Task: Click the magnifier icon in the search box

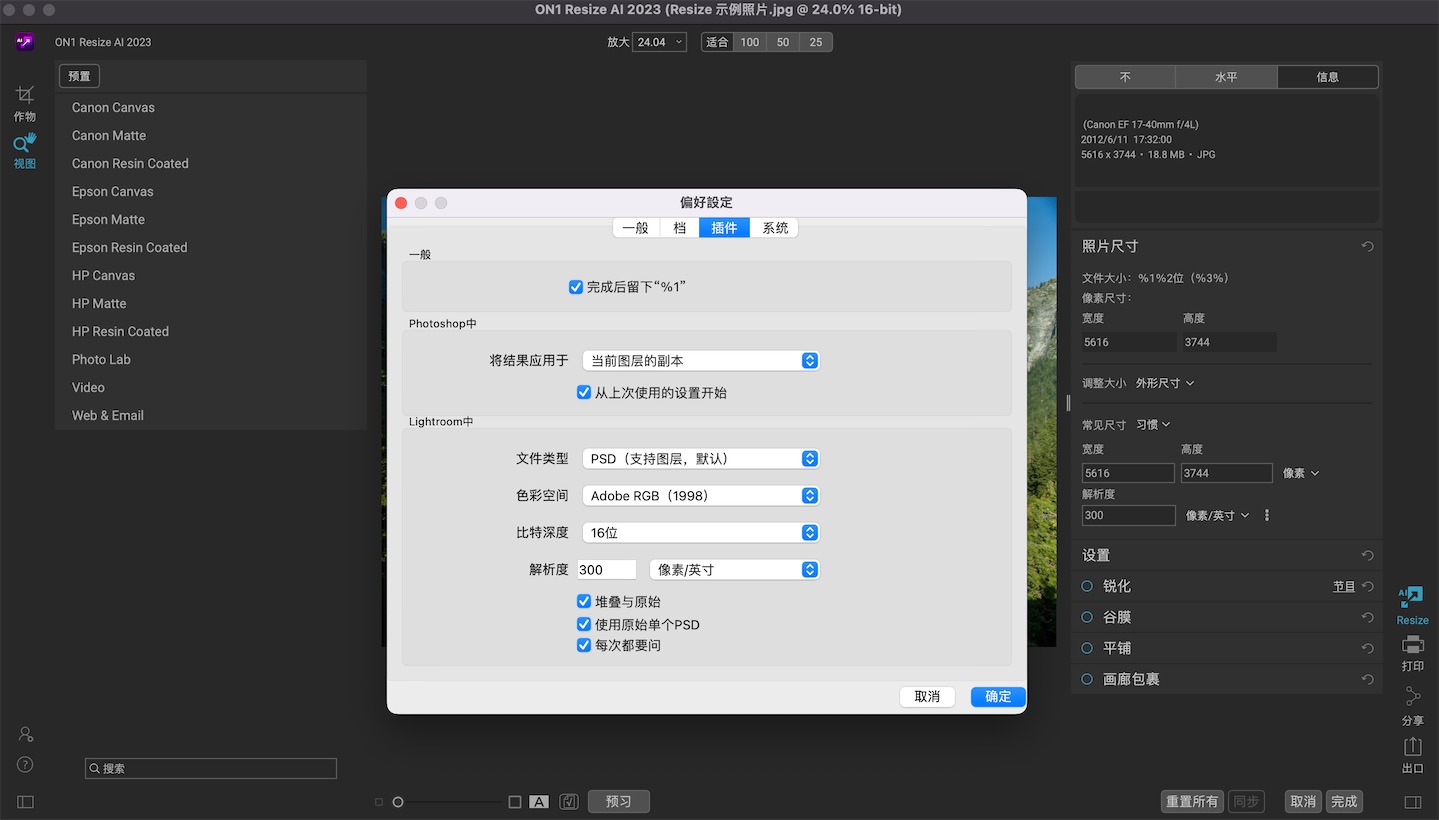Action: point(95,769)
